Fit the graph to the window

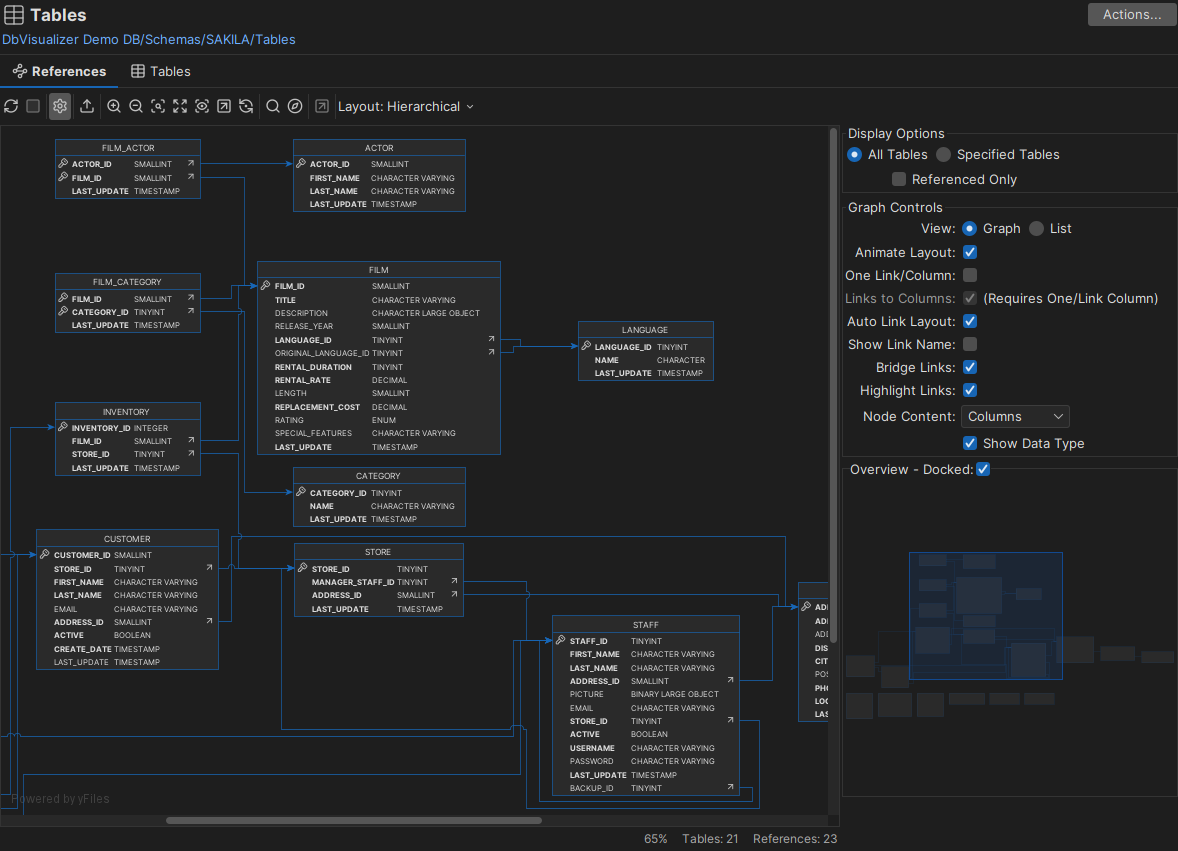pos(180,106)
